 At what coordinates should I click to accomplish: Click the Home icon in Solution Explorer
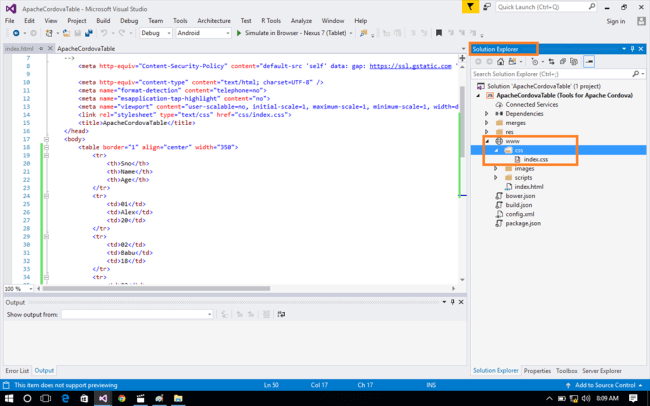pyautogui.click(x=502, y=62)
